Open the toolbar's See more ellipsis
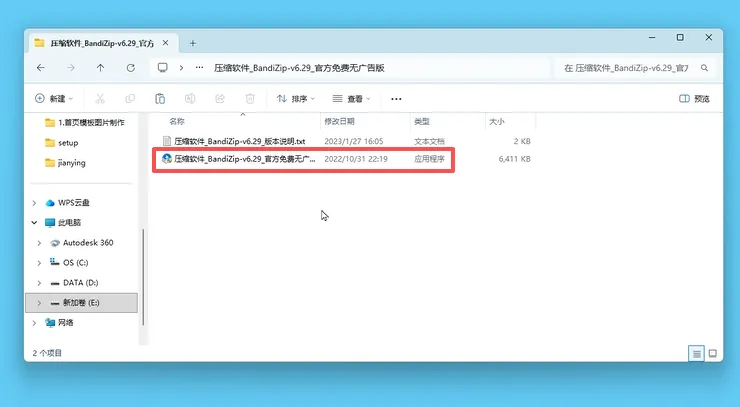The height and width of the screenshot is (407, 740). tap(396, 99)
